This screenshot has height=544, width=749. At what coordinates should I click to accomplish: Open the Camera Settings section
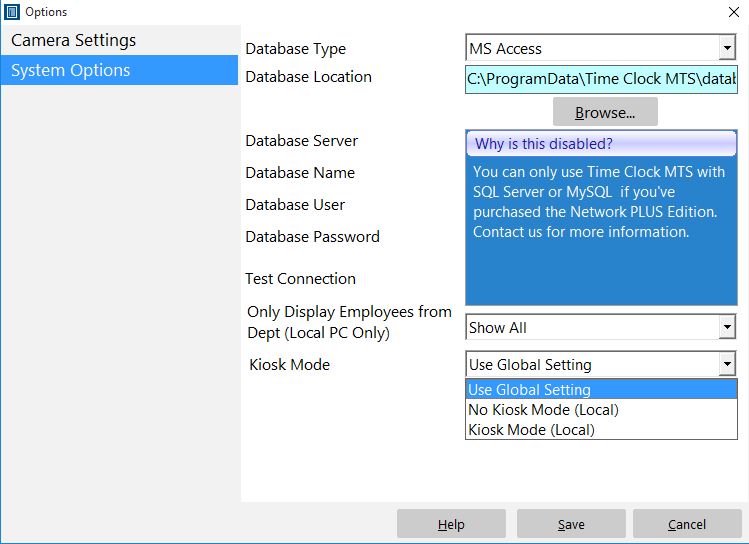(x=119, y=40)
